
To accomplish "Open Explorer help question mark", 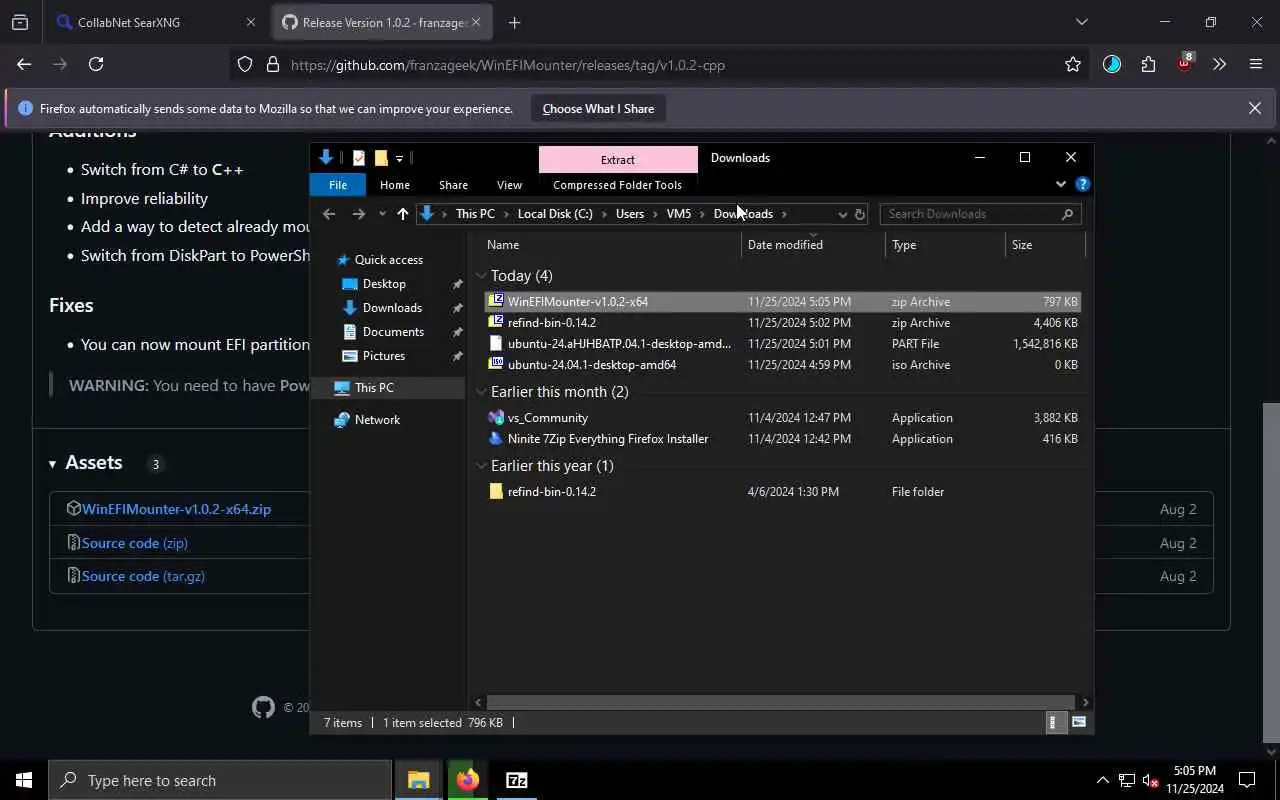I will (1082, 184).
